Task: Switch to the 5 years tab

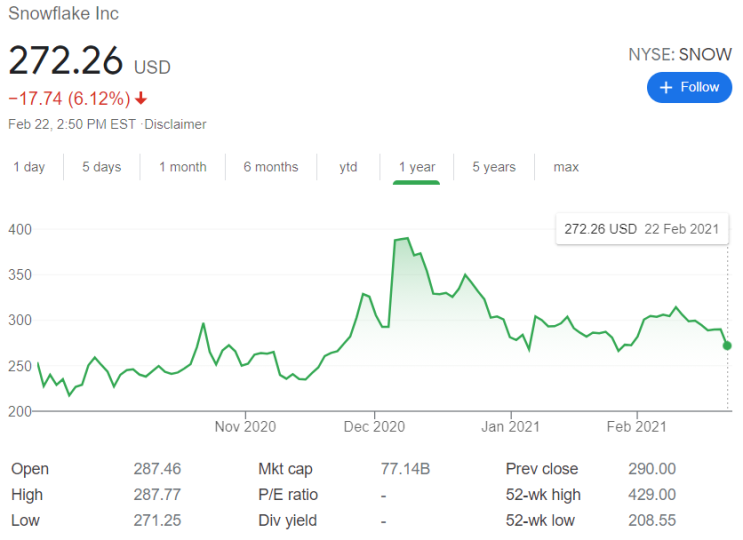Action: pyautogui.click(x=494, y=167)
